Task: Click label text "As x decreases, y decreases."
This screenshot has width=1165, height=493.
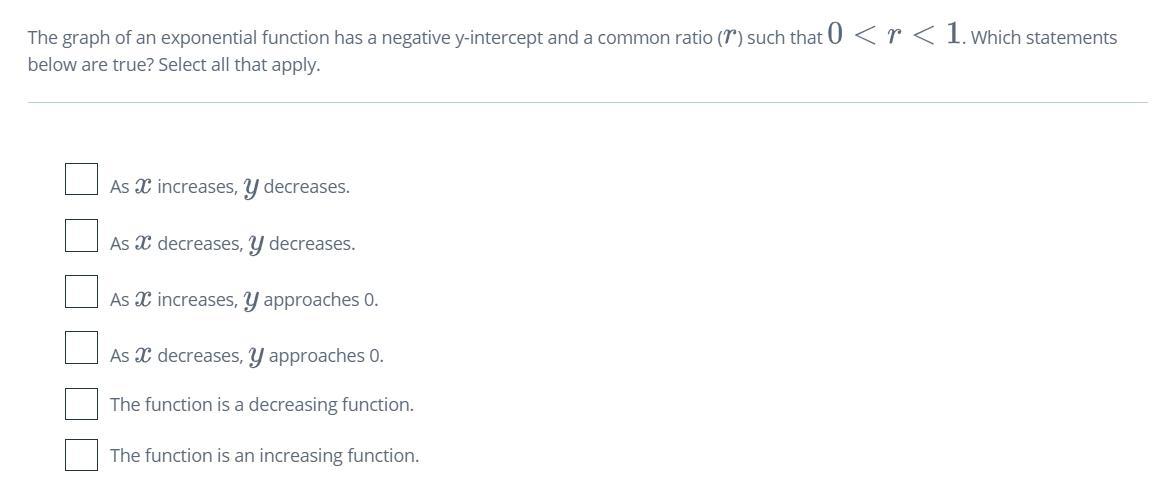Action: (x=233, y=244)
